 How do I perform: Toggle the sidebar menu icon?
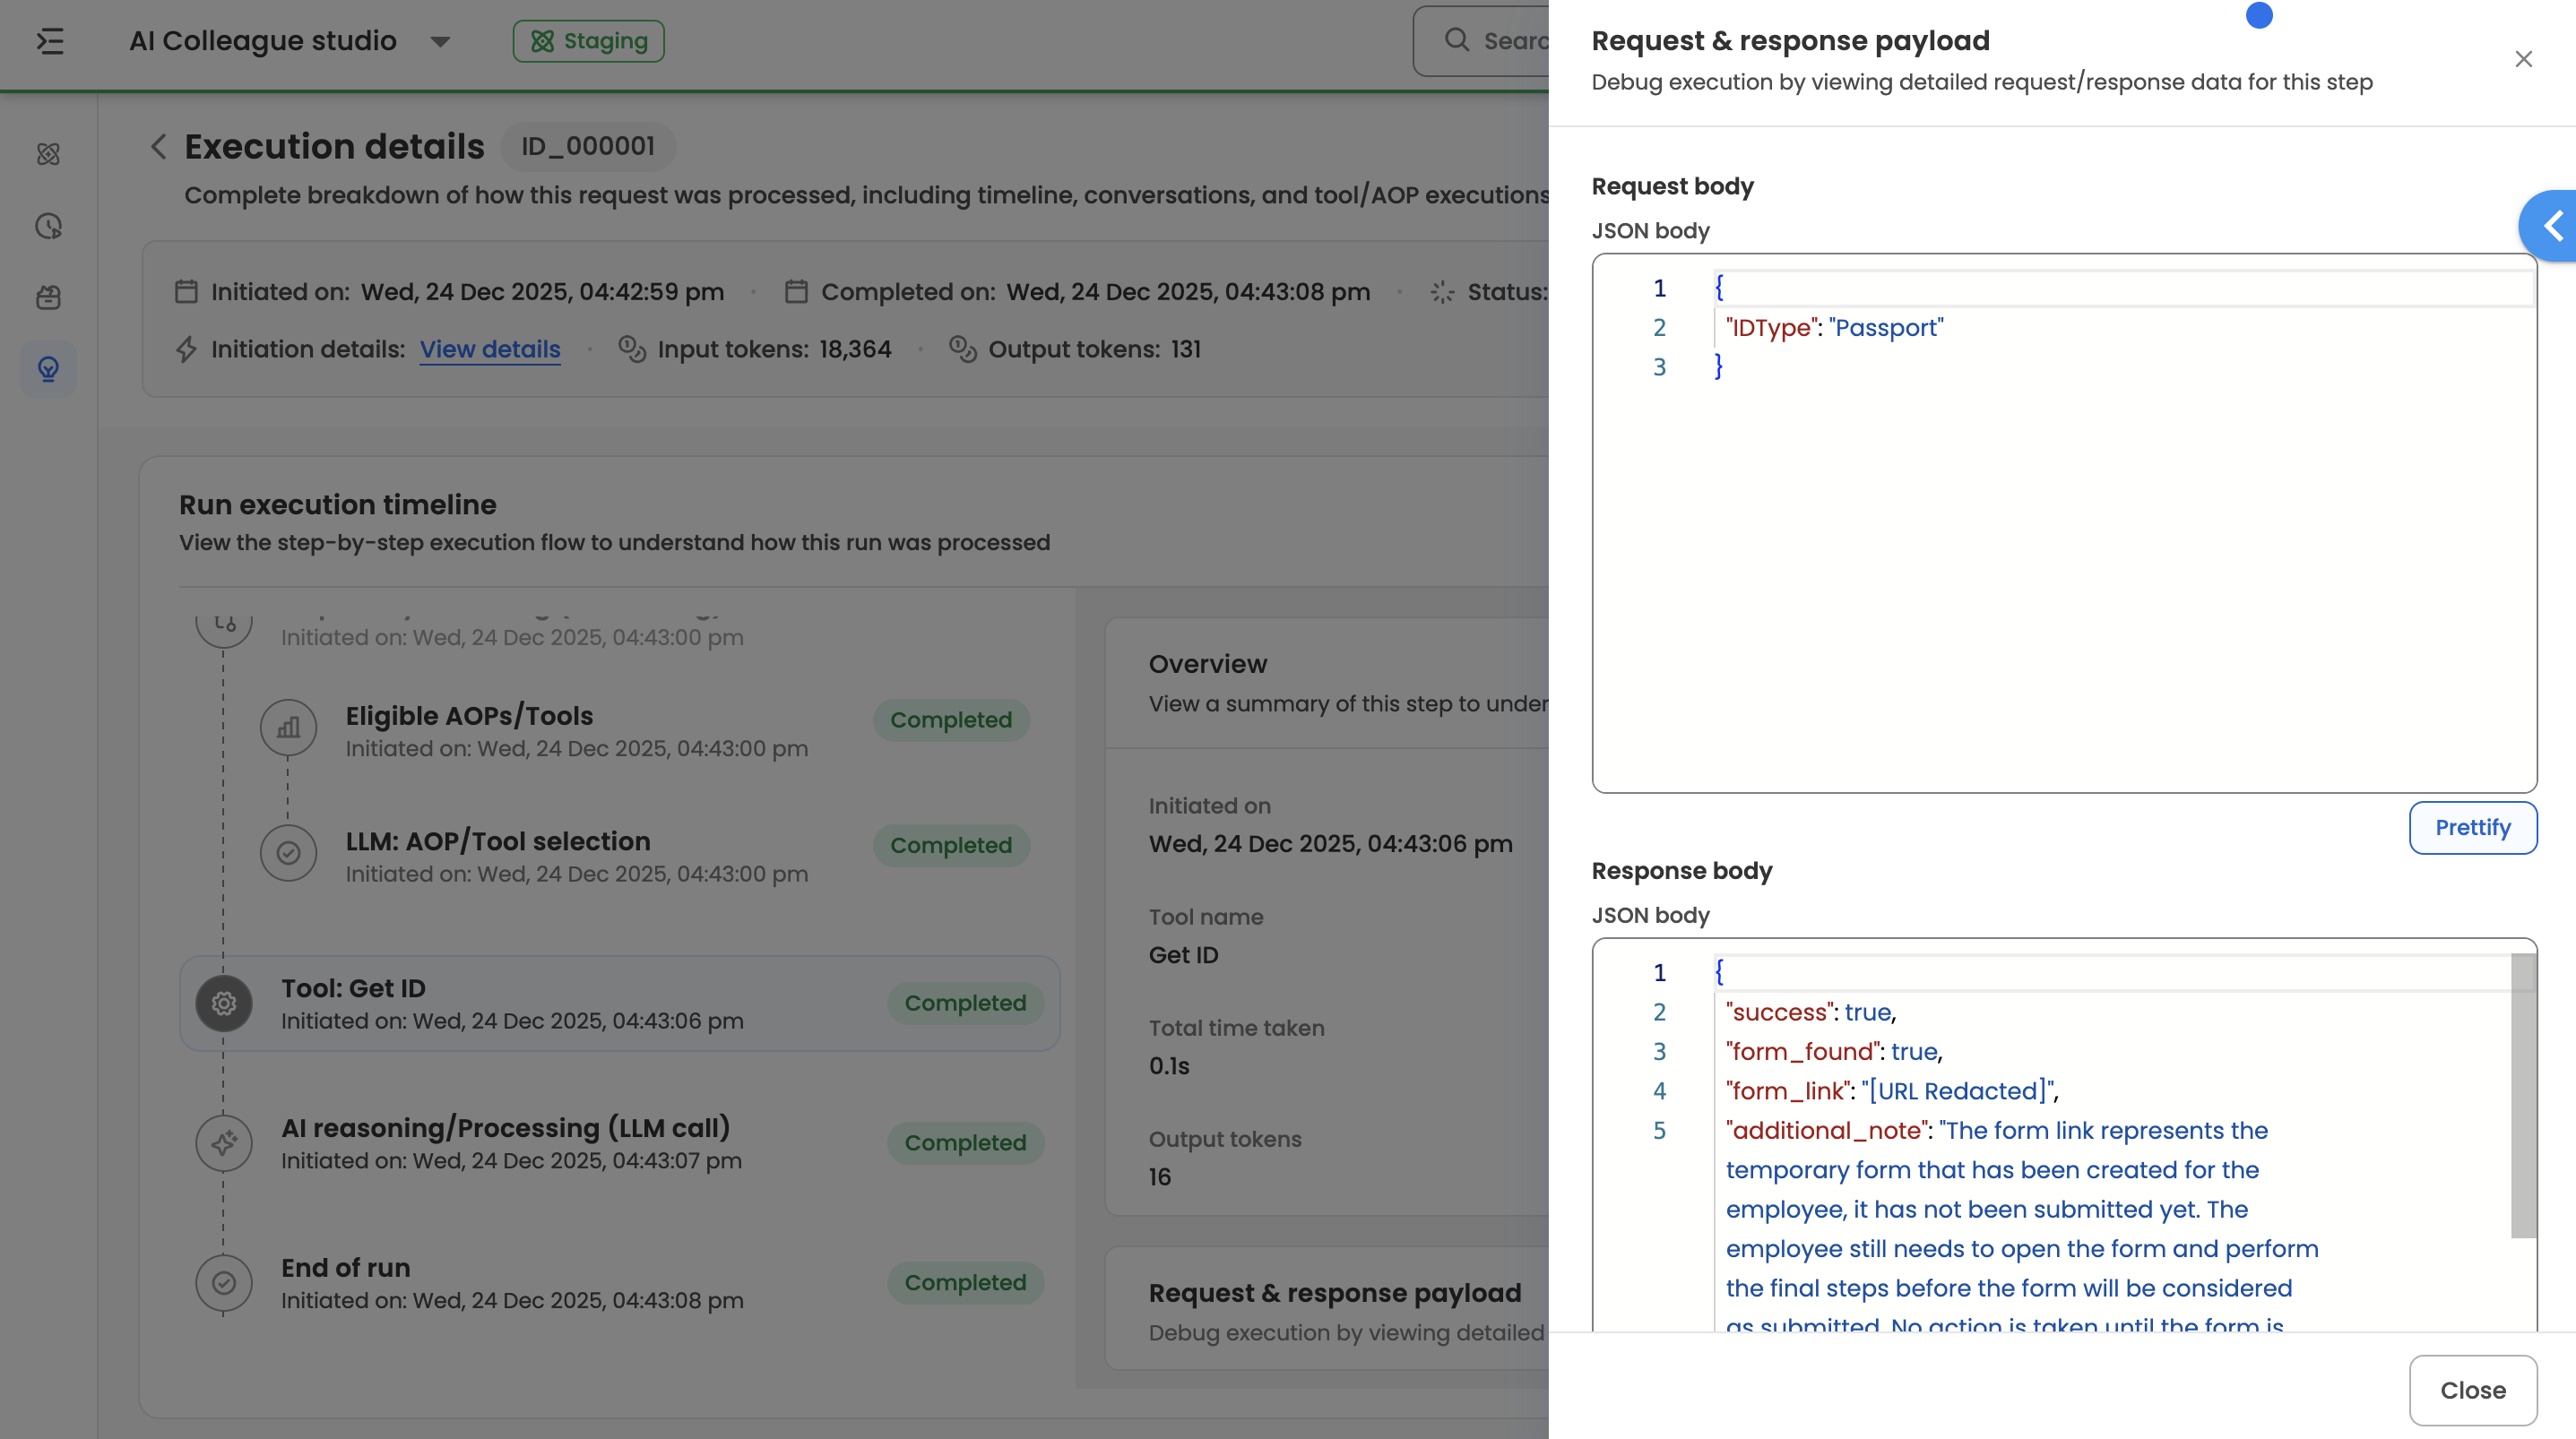50,41
